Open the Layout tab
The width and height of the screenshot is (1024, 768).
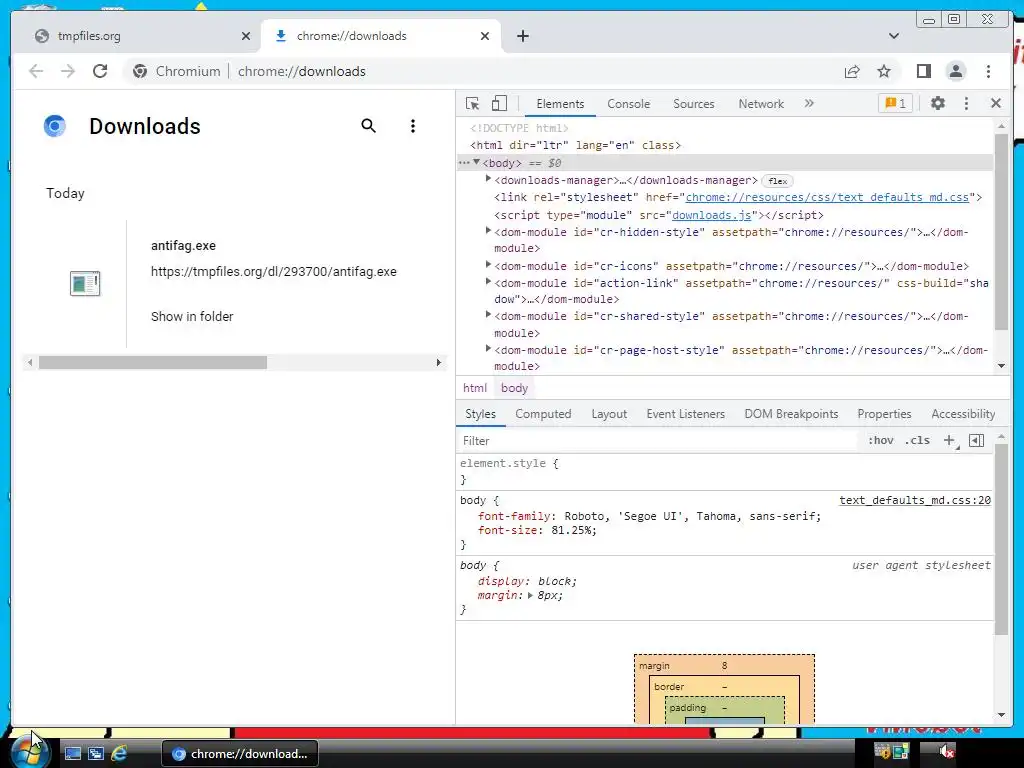pyautogui.click(x=609, y=414)
